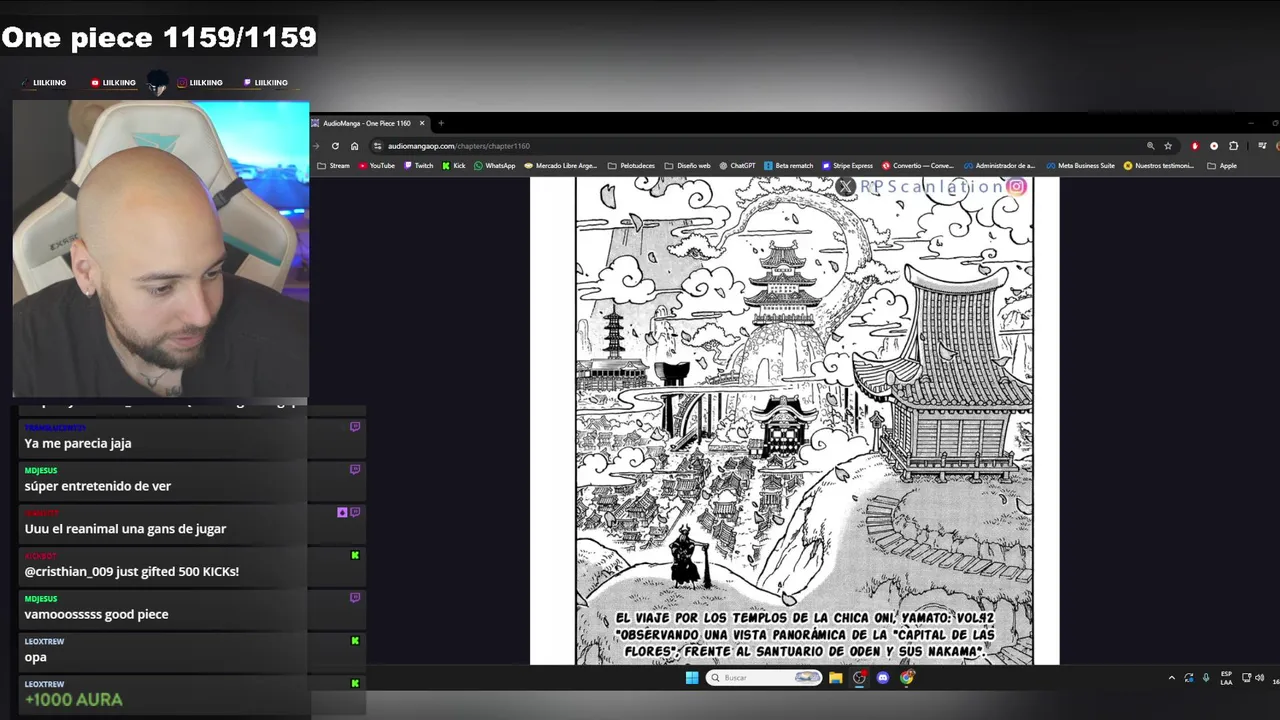This screenshot has width=1280, height=720.
Task: Click the white circular extension icon
Action: [1214, 146]
